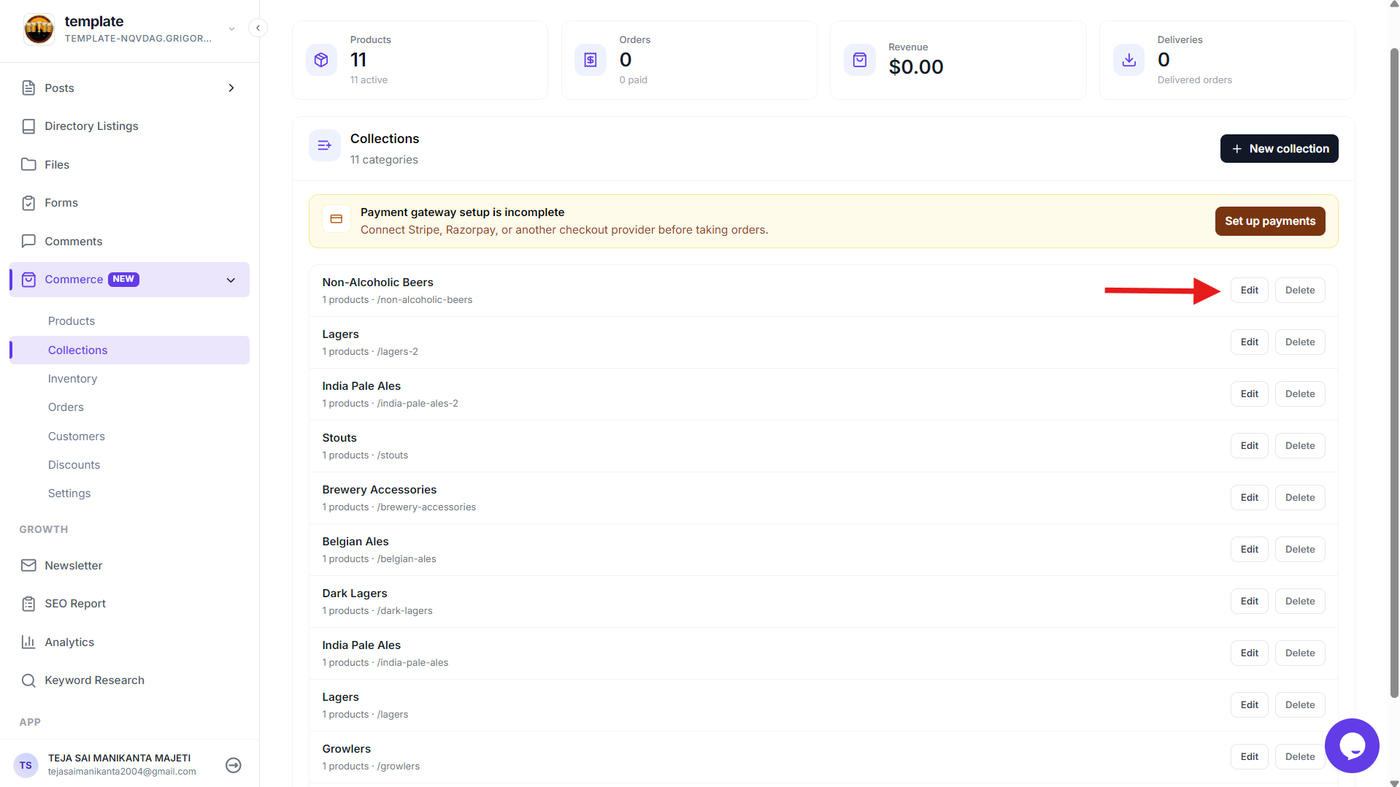The image size is (1400, 787).
Task: Click the Orders receipt icon
Action: click(590, 60)
